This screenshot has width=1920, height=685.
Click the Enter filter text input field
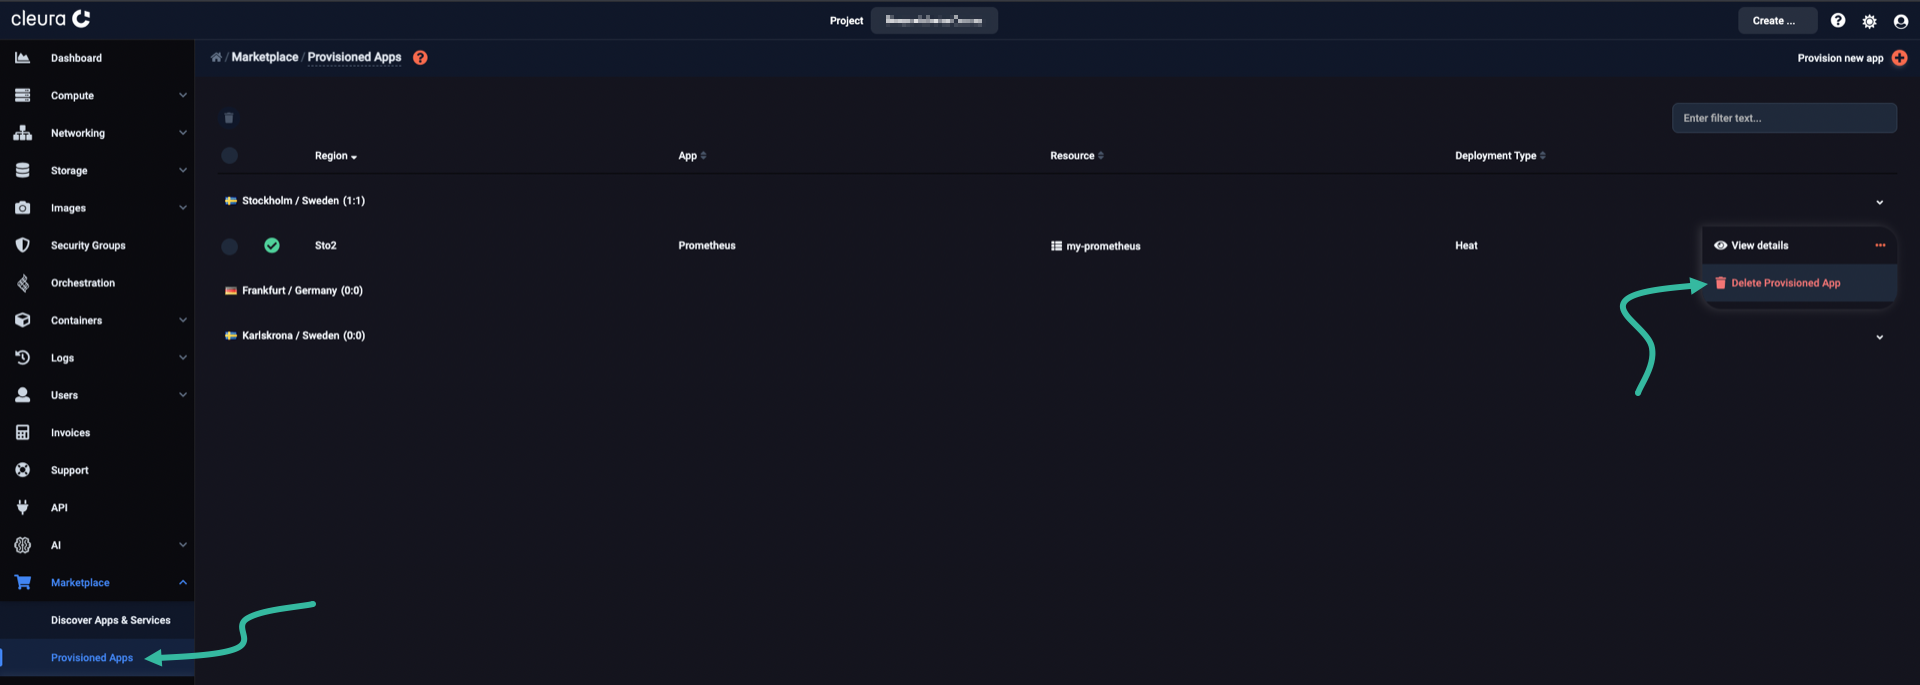1783,118
